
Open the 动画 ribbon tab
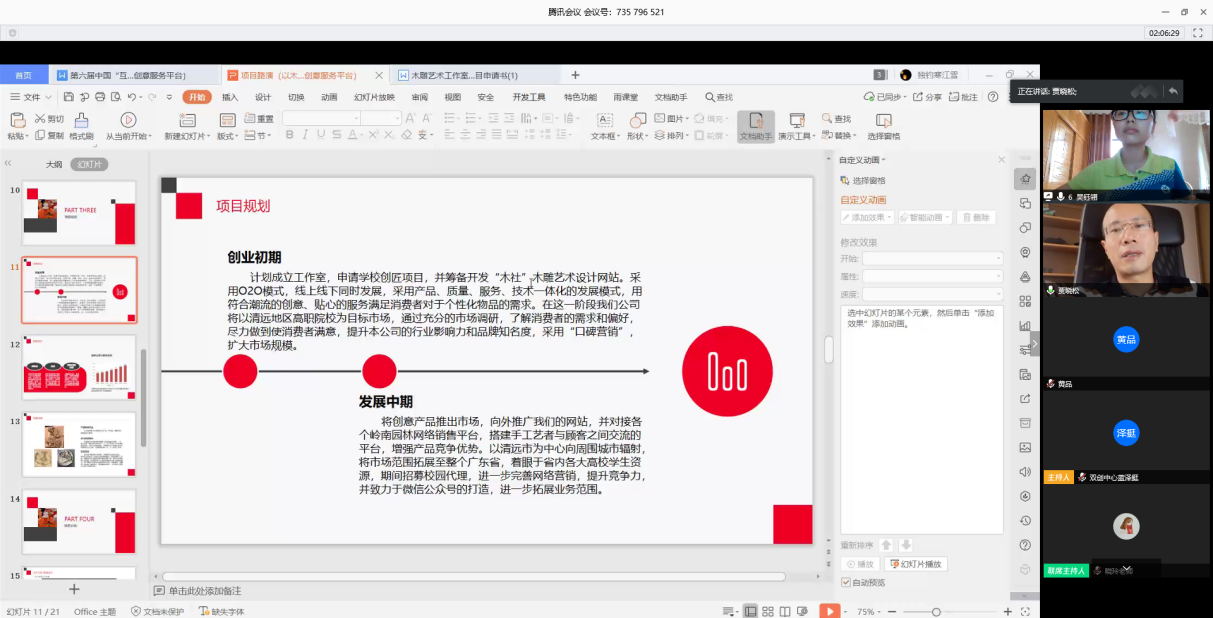(329, 97)
